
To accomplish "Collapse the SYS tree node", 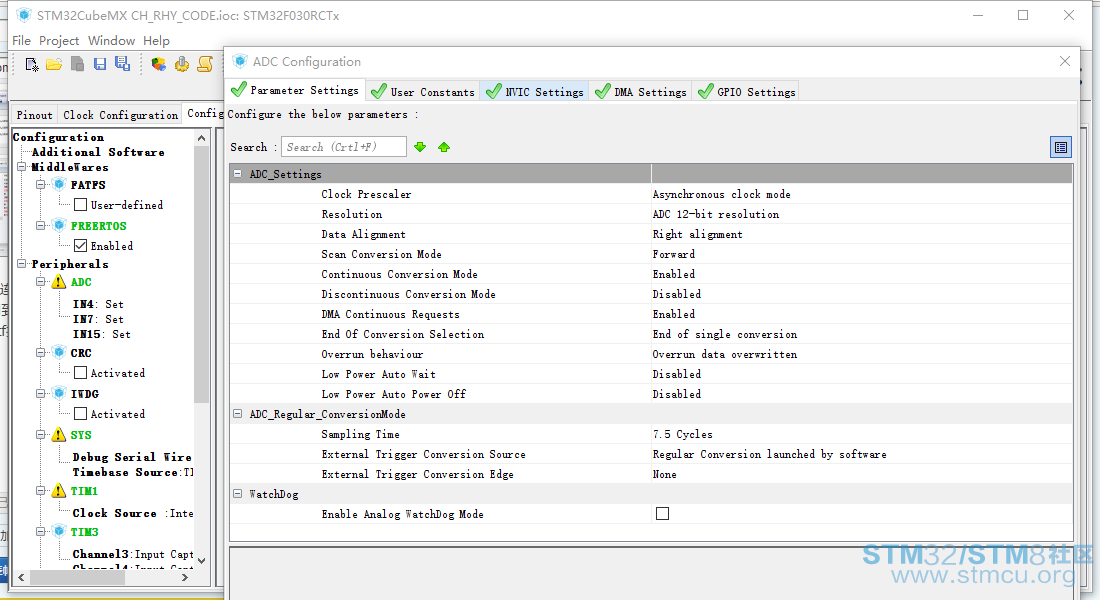I will tap(41, 434).
